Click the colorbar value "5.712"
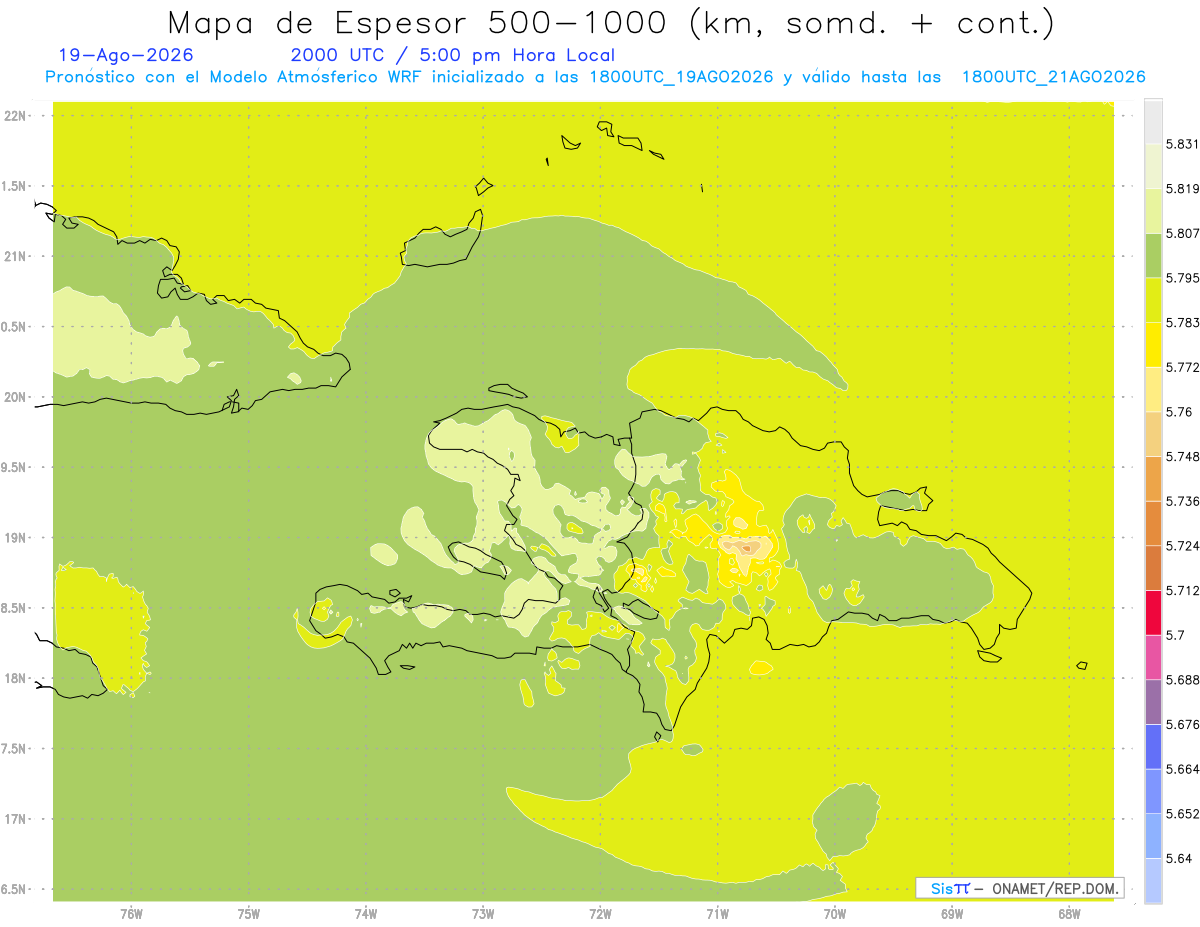Viewport: 1200px width, 927px height. (1182, 590)
